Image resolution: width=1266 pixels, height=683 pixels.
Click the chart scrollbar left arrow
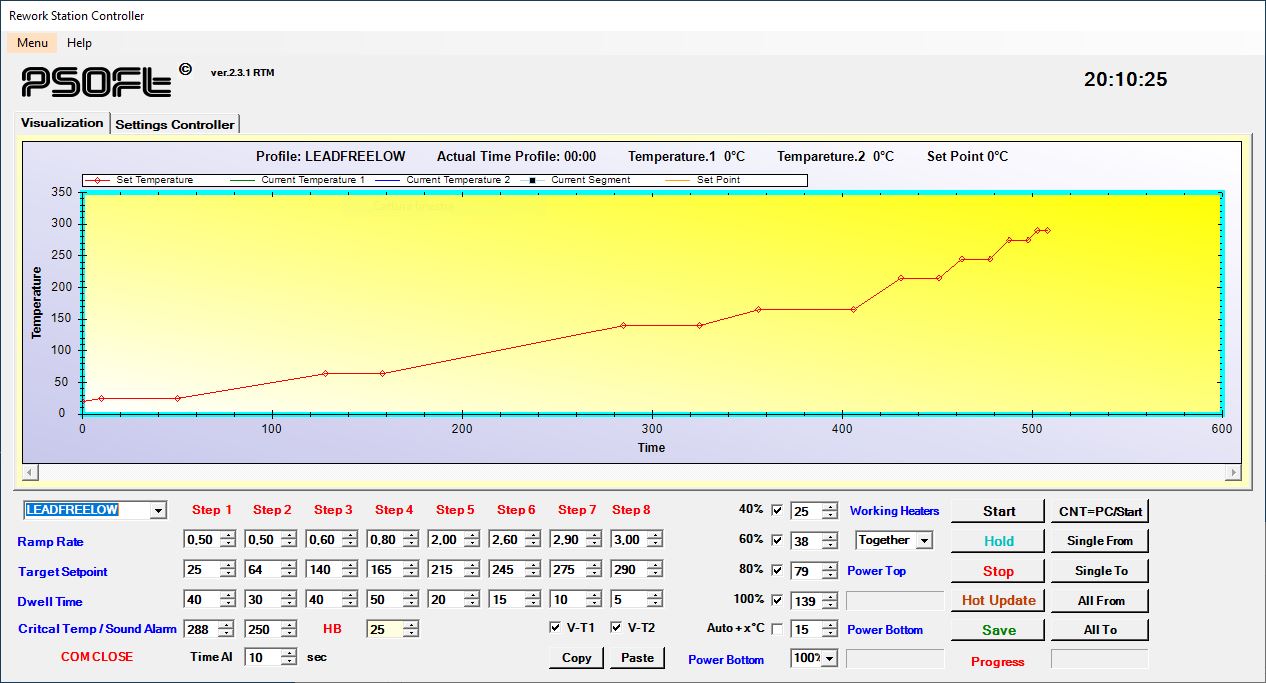30,472
